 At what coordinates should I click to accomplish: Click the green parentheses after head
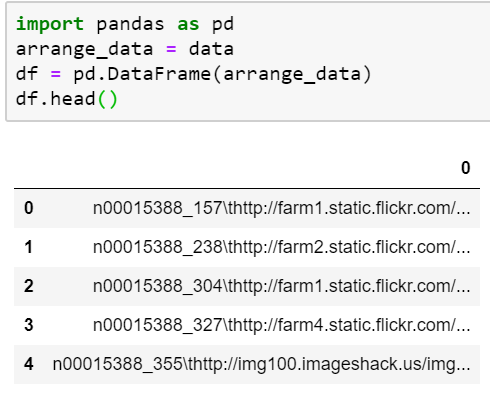click(107, 99)
